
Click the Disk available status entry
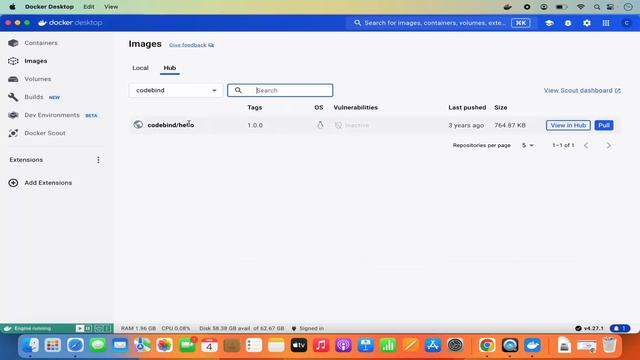[x=242, y=328]
